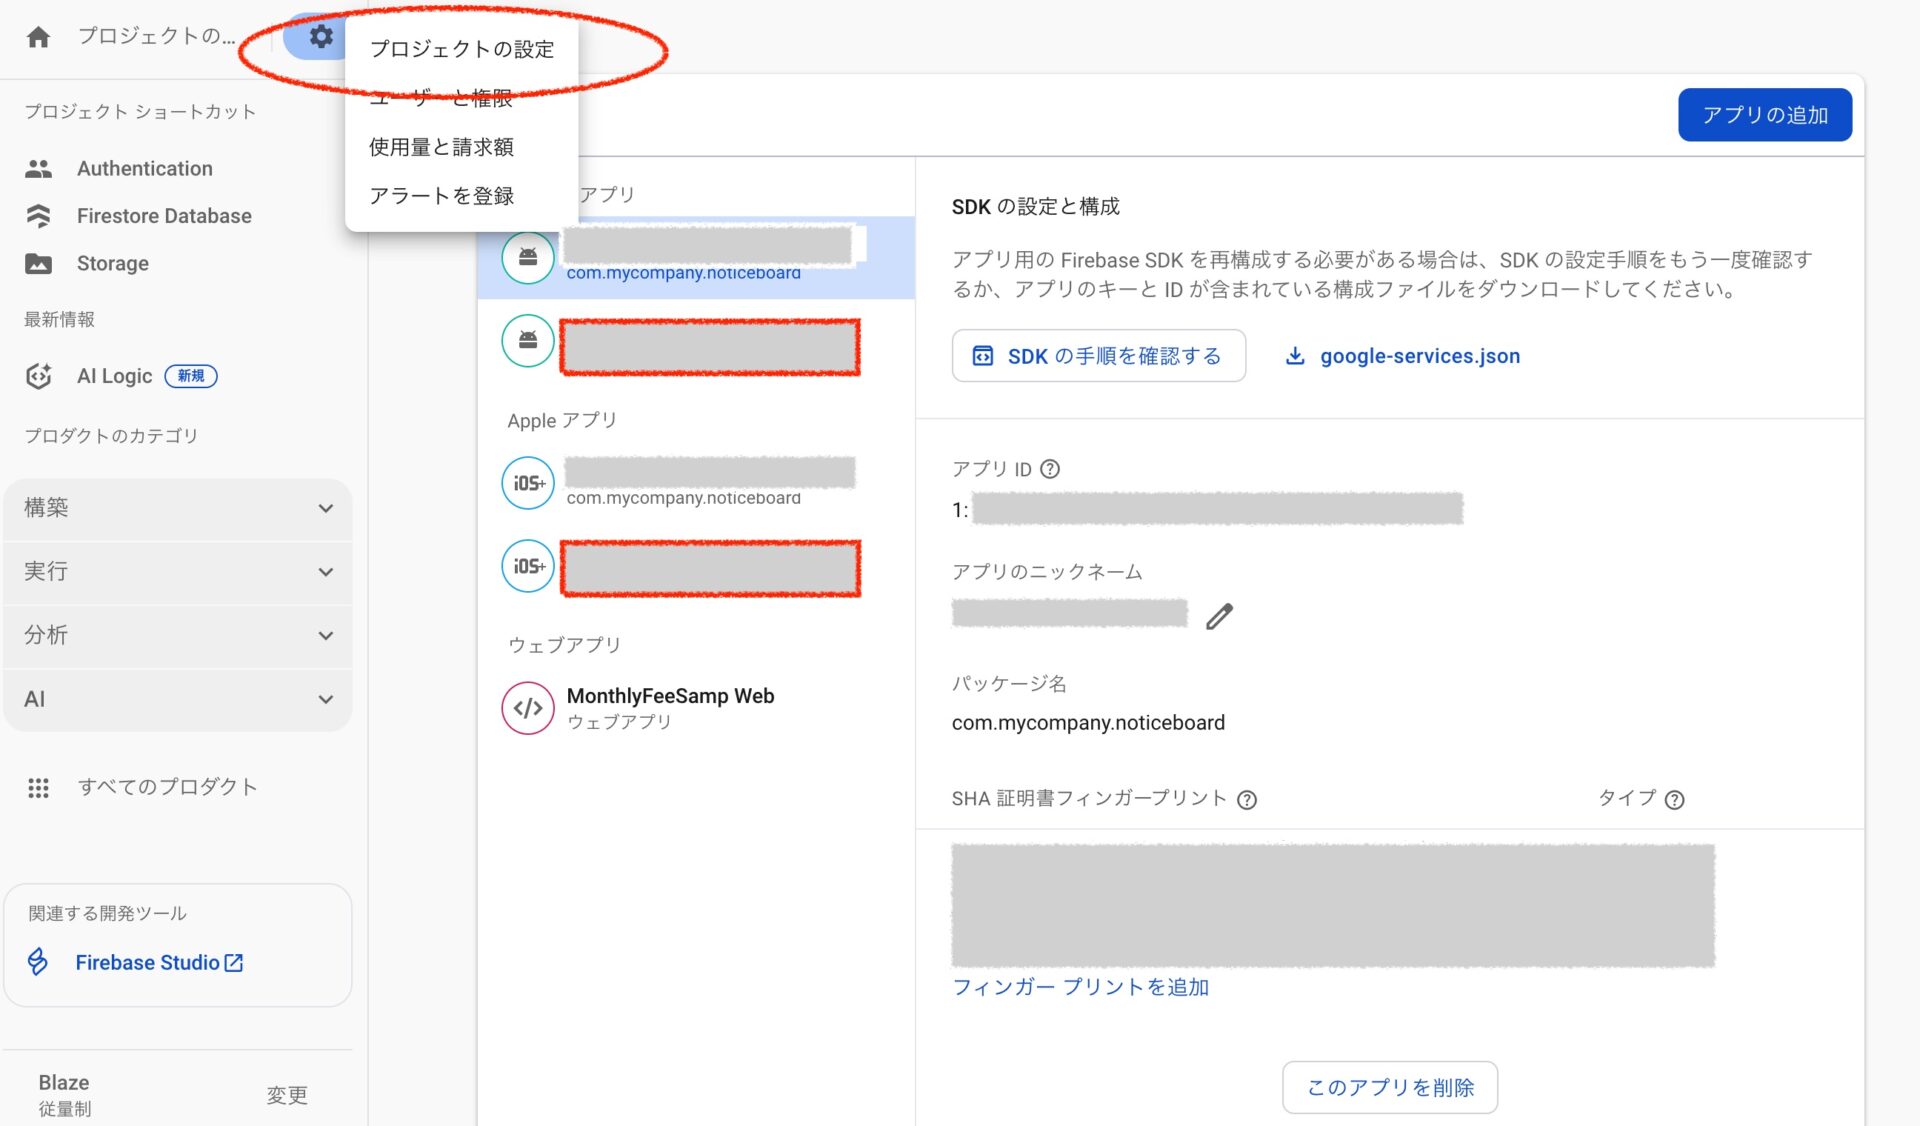
Task: Click the すべてのプロダクト grid icon
Action: (38, 788)
